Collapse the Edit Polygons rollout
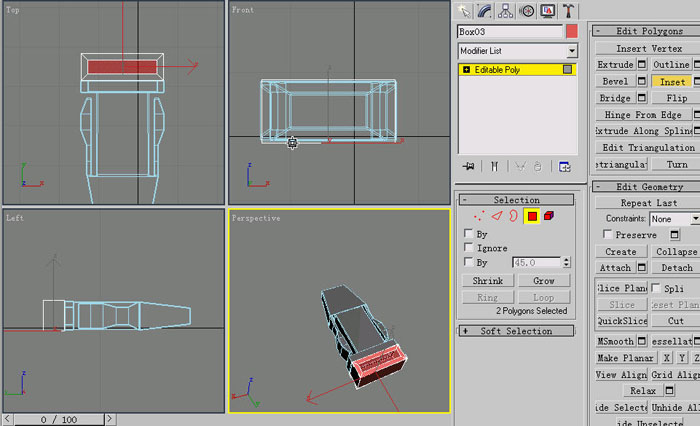Viewport: 700px width, 426px height. click(x=647, y=31)
